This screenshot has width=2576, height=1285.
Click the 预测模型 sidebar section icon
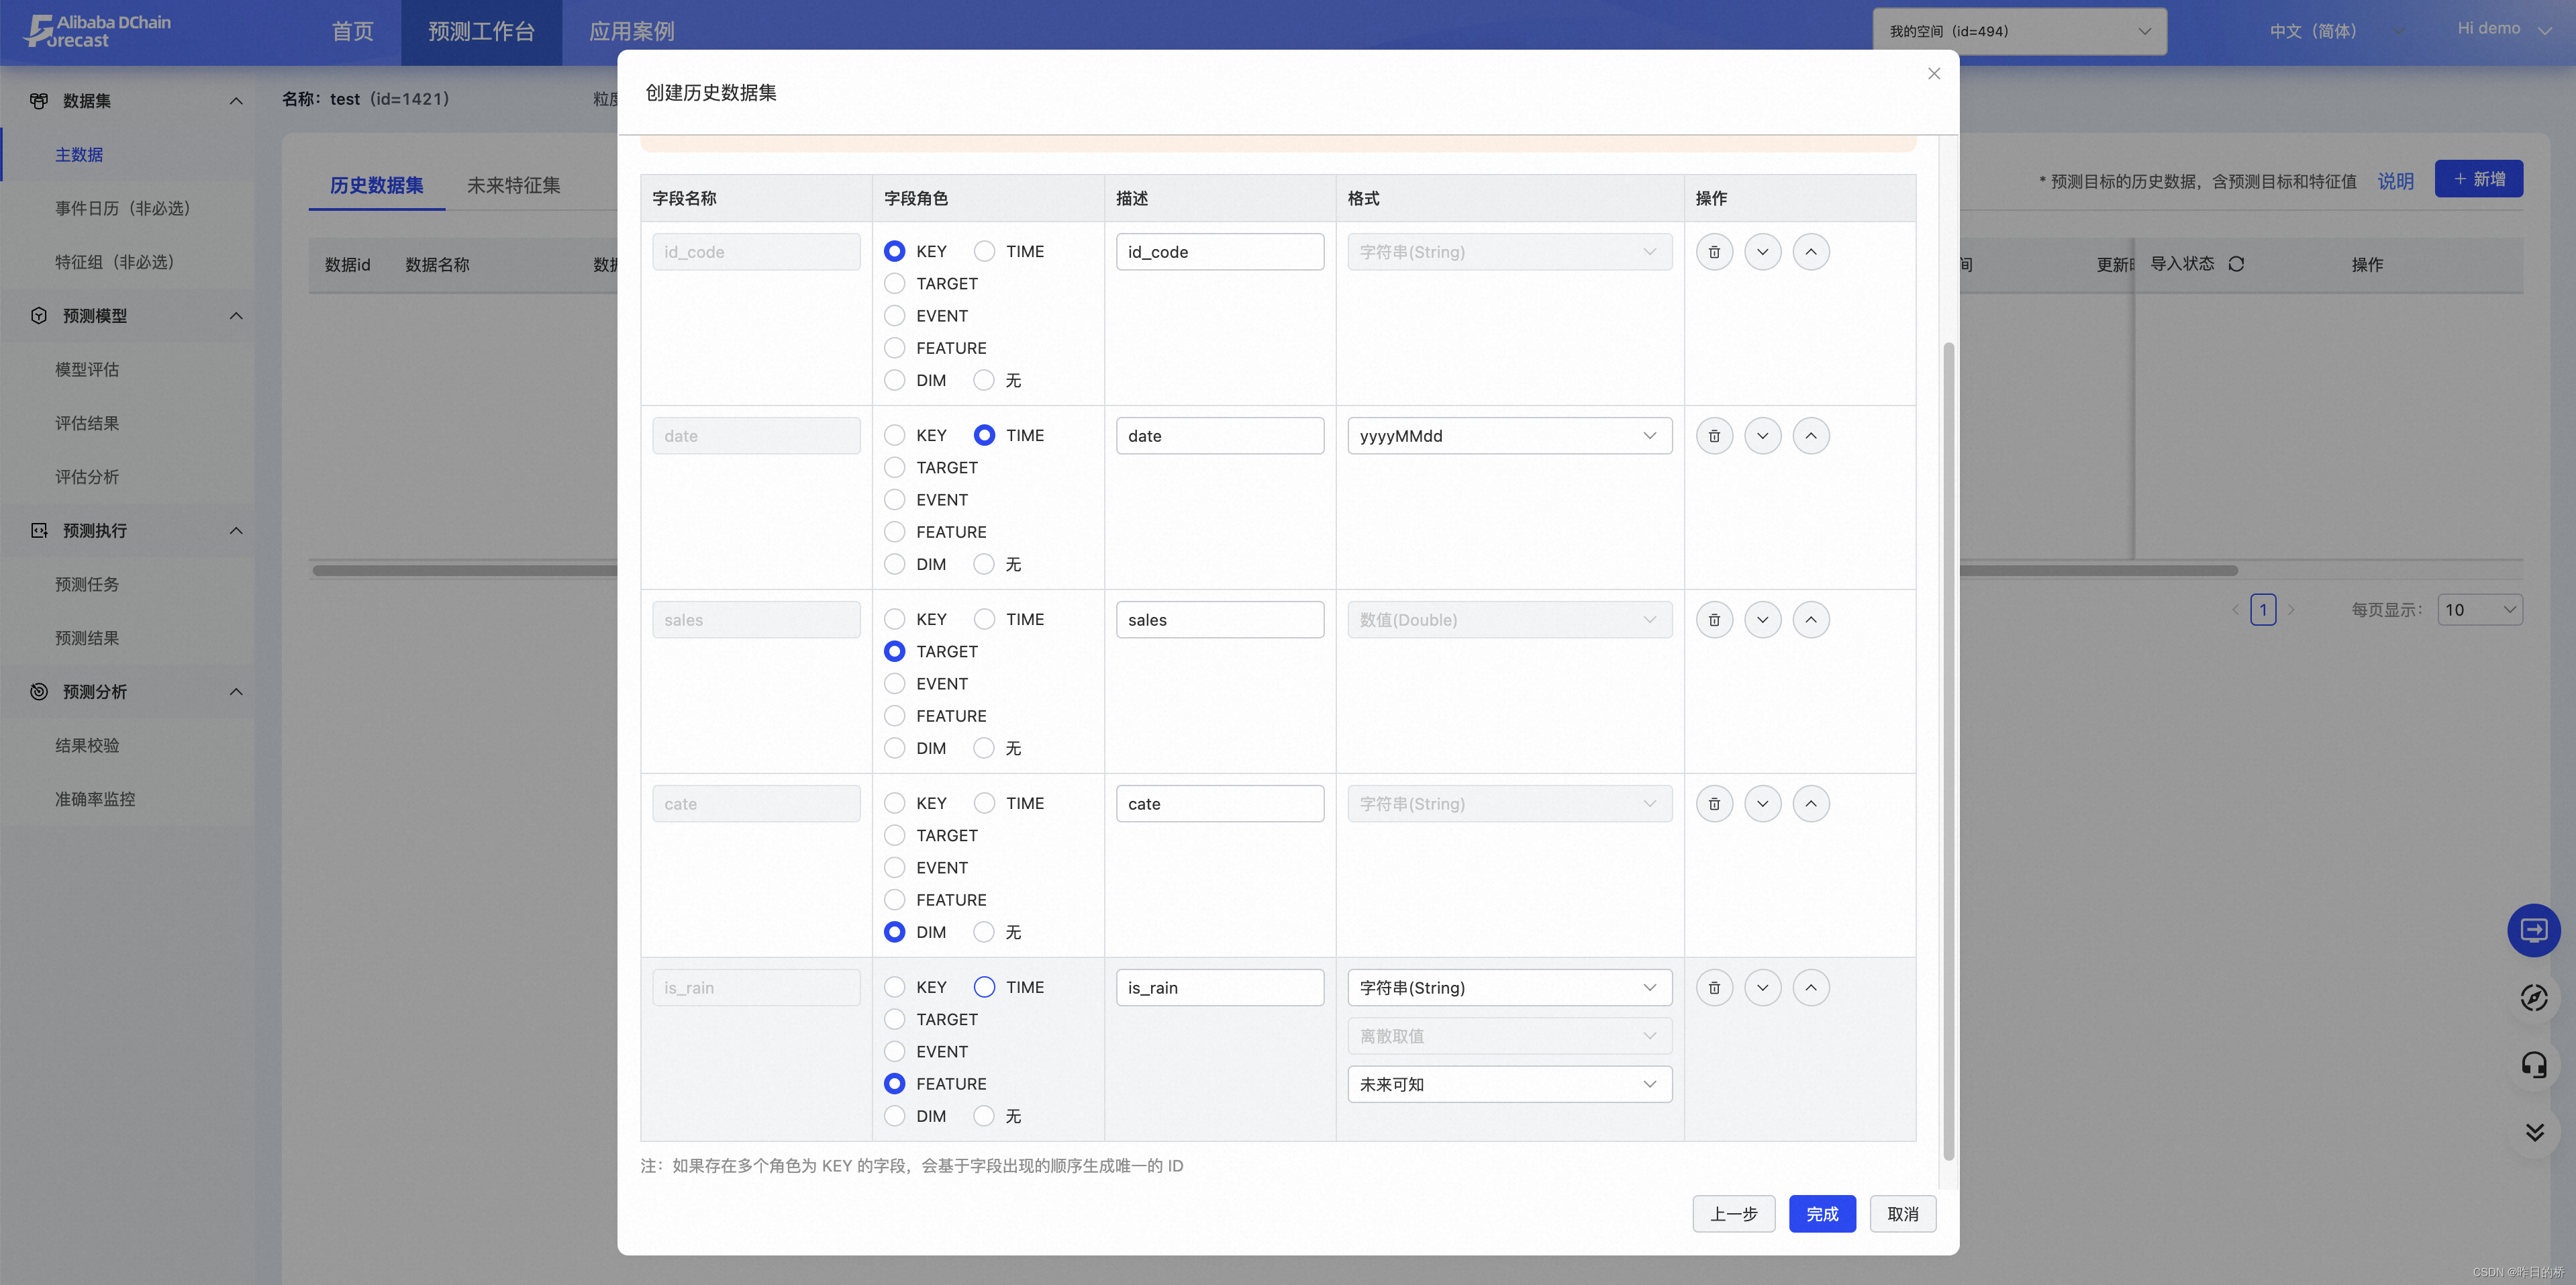(39, 316)
